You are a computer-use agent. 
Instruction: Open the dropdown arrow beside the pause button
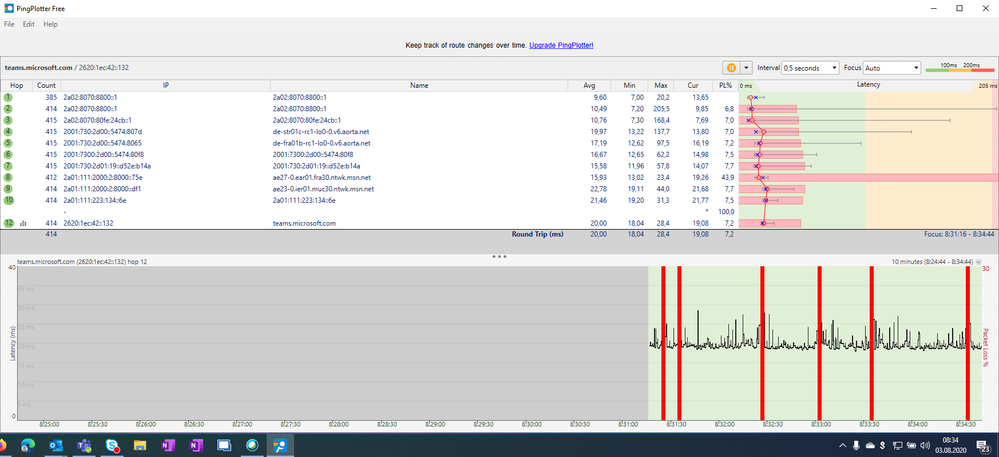click(x=745, y=68)
